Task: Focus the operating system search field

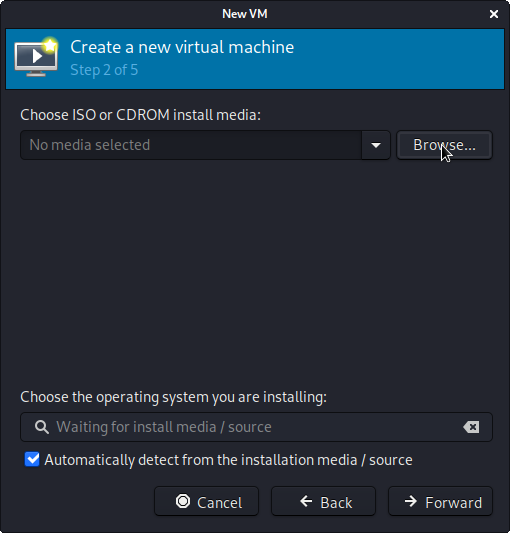Action: pos(256,427)
